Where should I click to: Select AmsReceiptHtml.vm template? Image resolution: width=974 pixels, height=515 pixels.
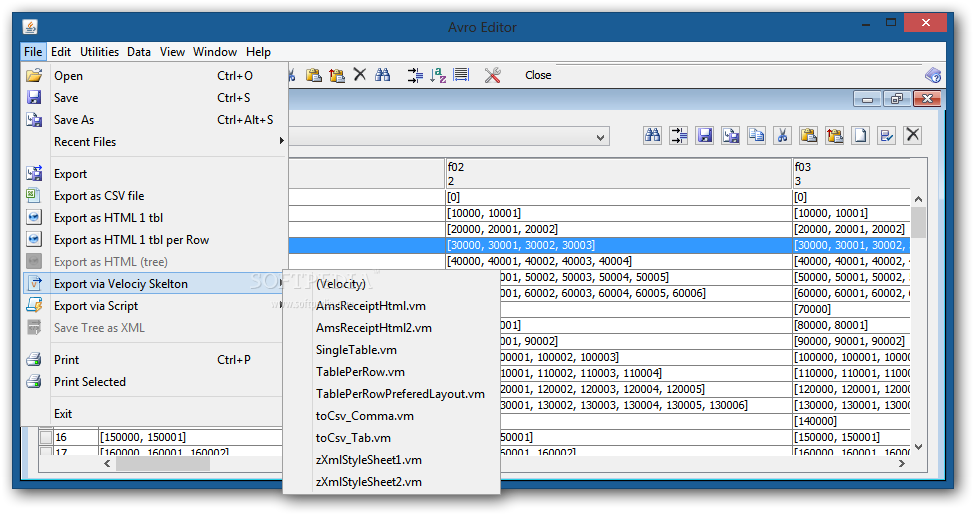click(391, 306)
